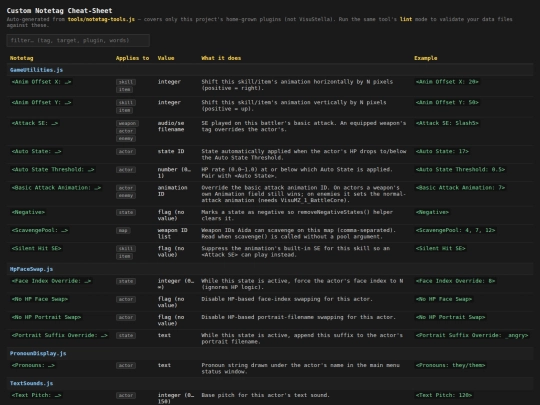Click example <Anim Offset Y: 50>
The image size is (540, 405).
pos(447,102)
